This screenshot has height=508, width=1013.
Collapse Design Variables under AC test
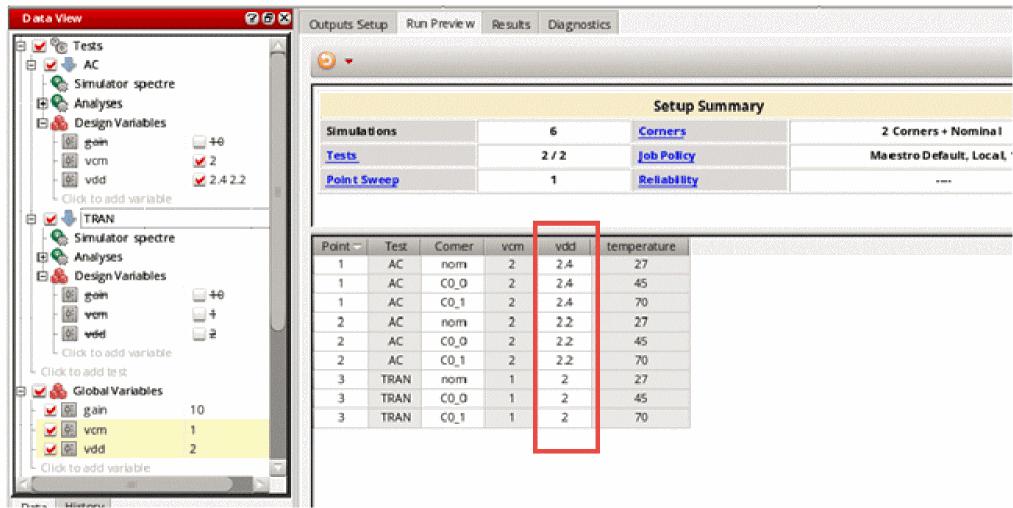tap(42, 122)
